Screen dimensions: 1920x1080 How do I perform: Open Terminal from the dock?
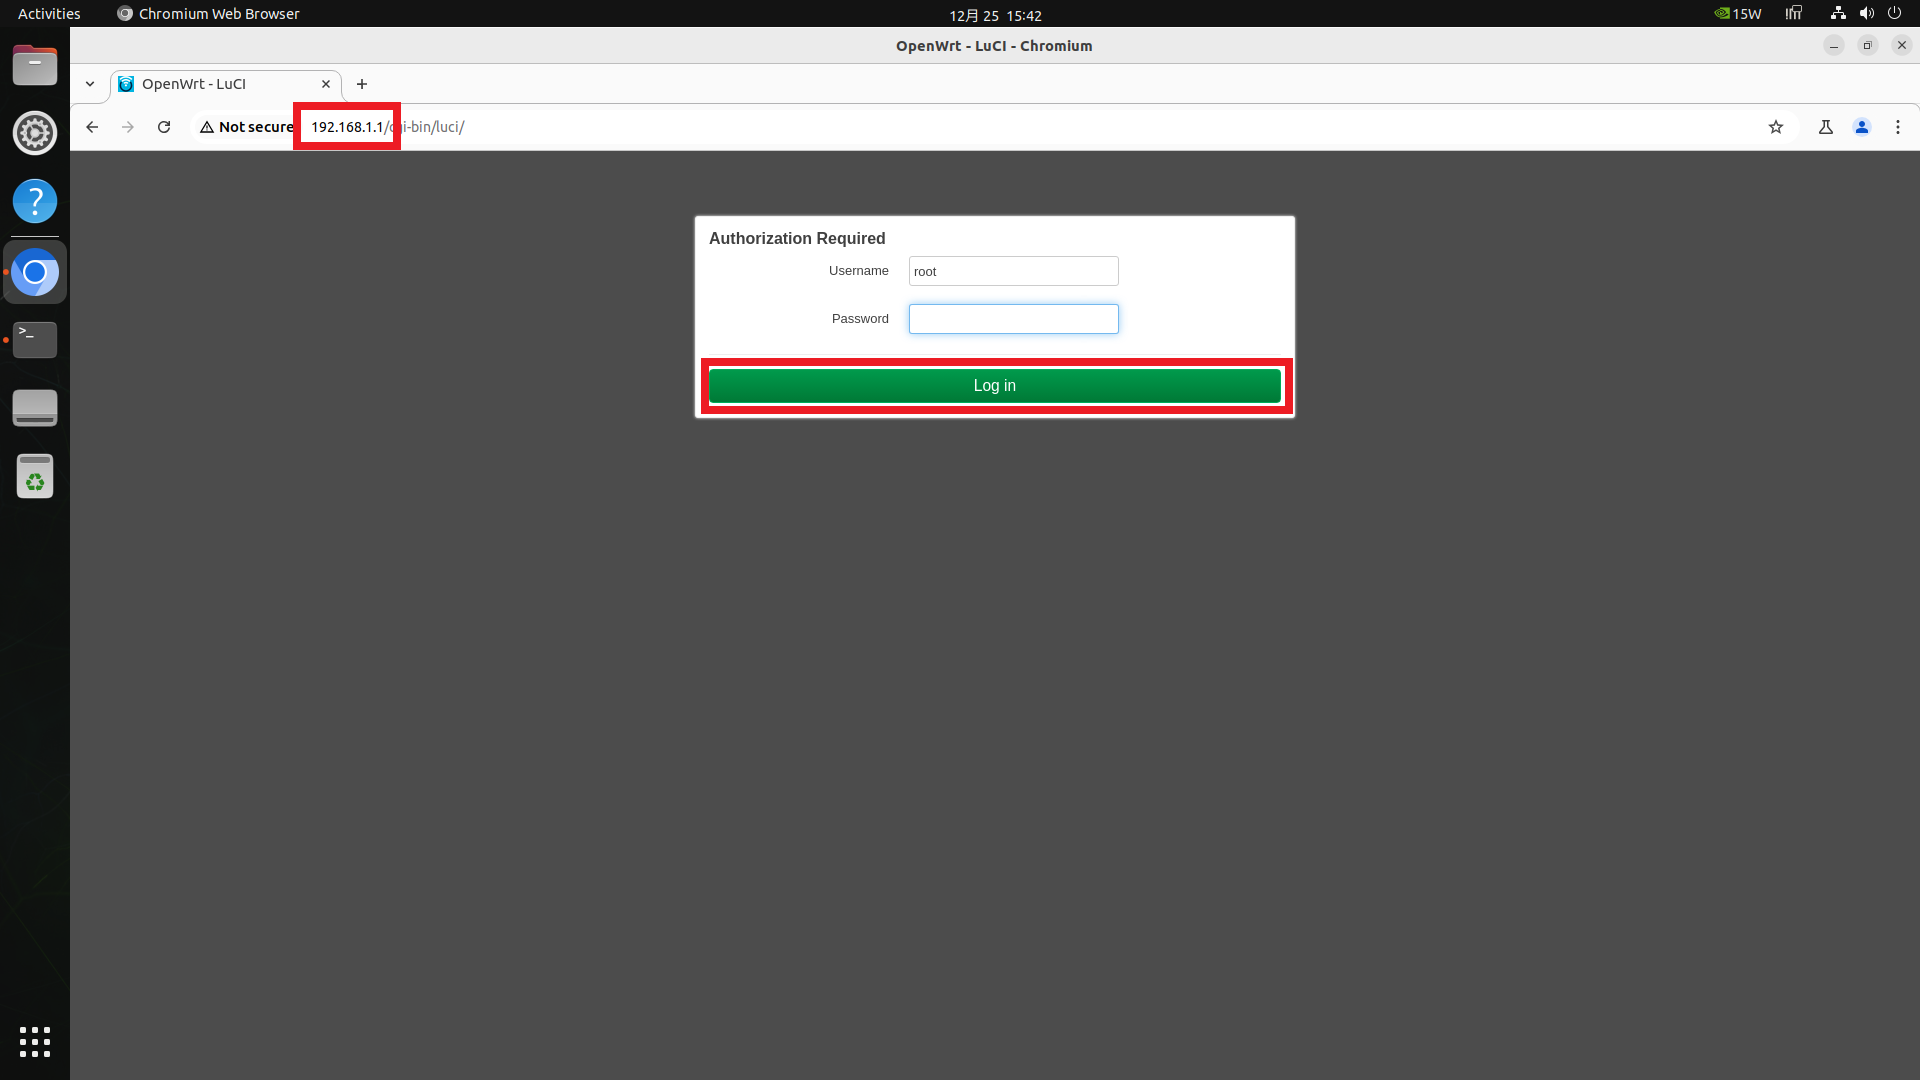(x=35, y=340)
